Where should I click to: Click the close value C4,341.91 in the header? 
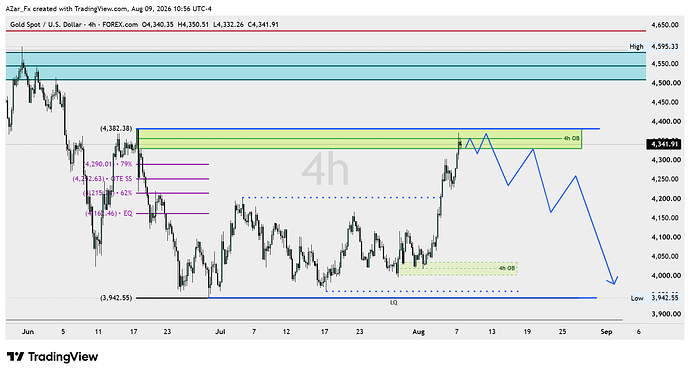point(263,25)
